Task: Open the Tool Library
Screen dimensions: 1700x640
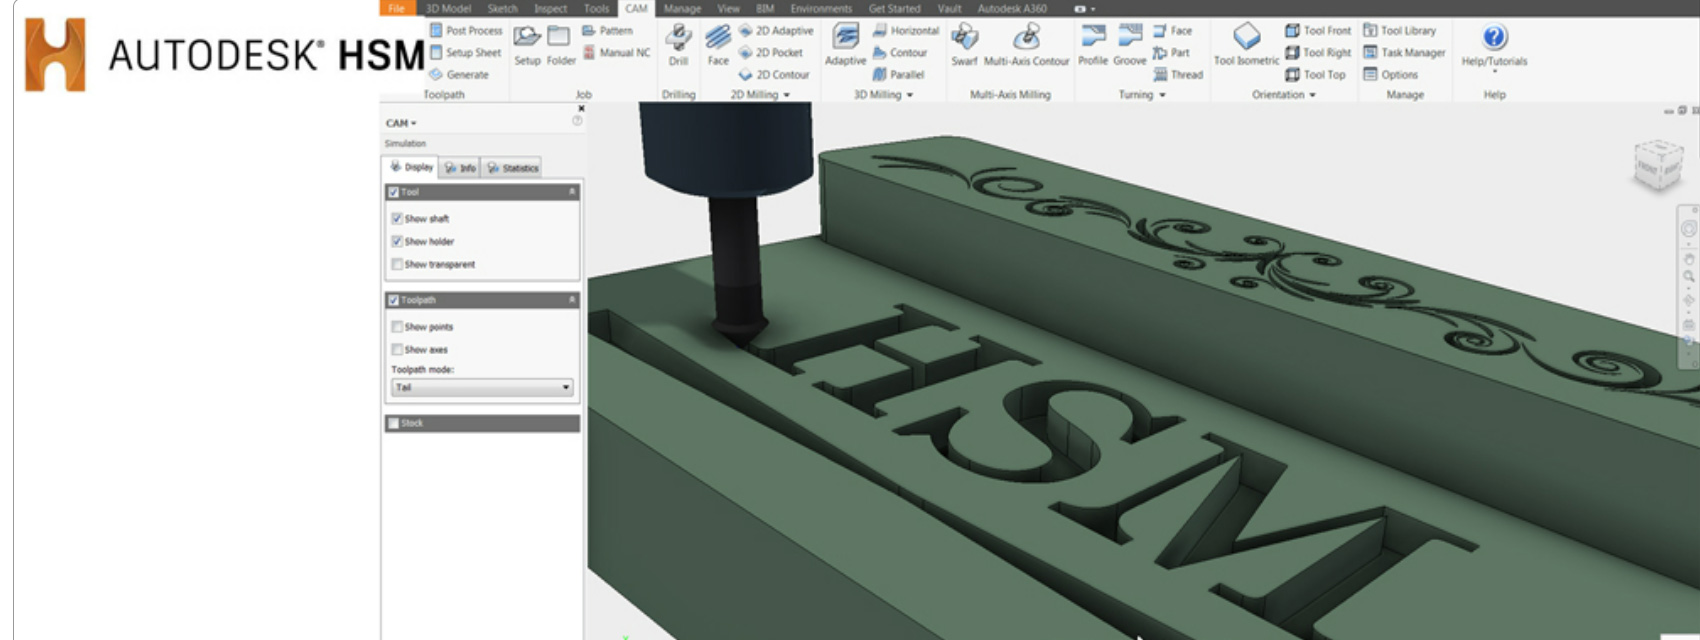Action: click(x=1399, y=31)
